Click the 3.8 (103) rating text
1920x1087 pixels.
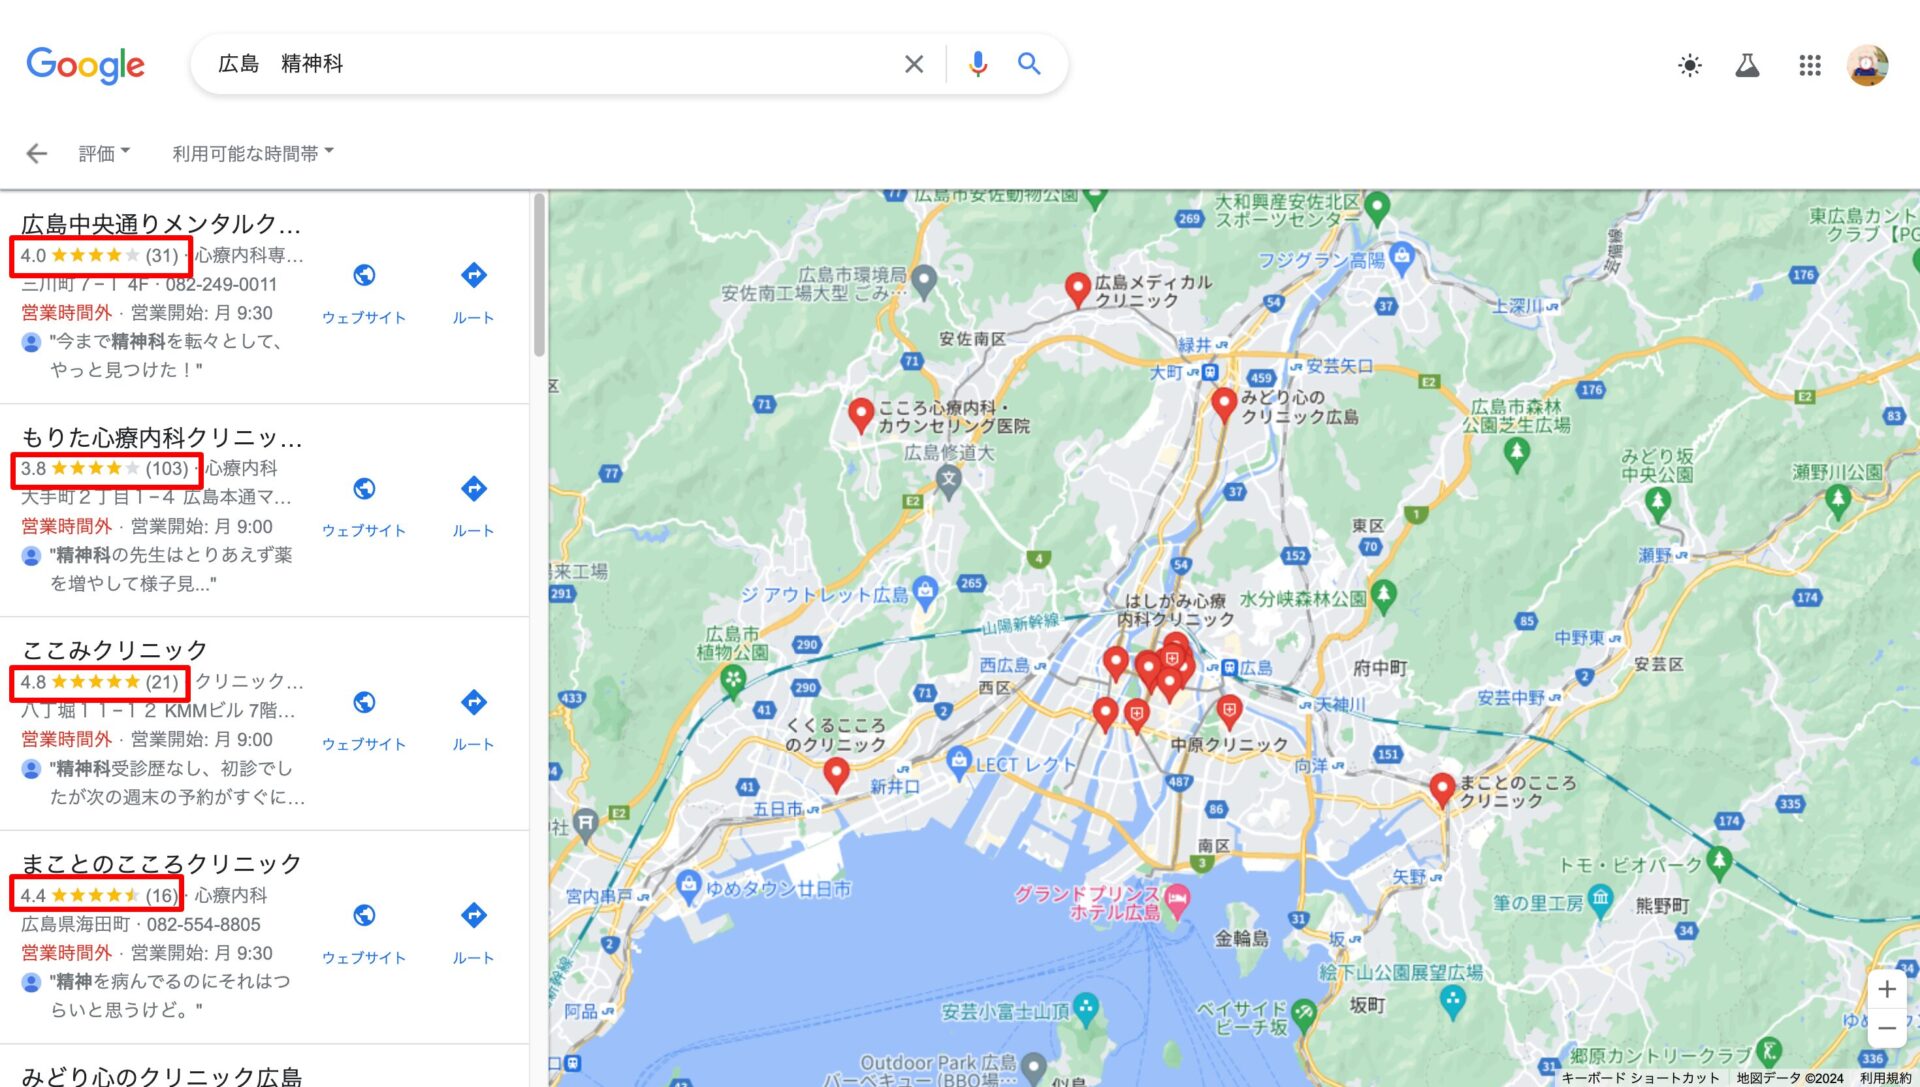pos(105,468)
